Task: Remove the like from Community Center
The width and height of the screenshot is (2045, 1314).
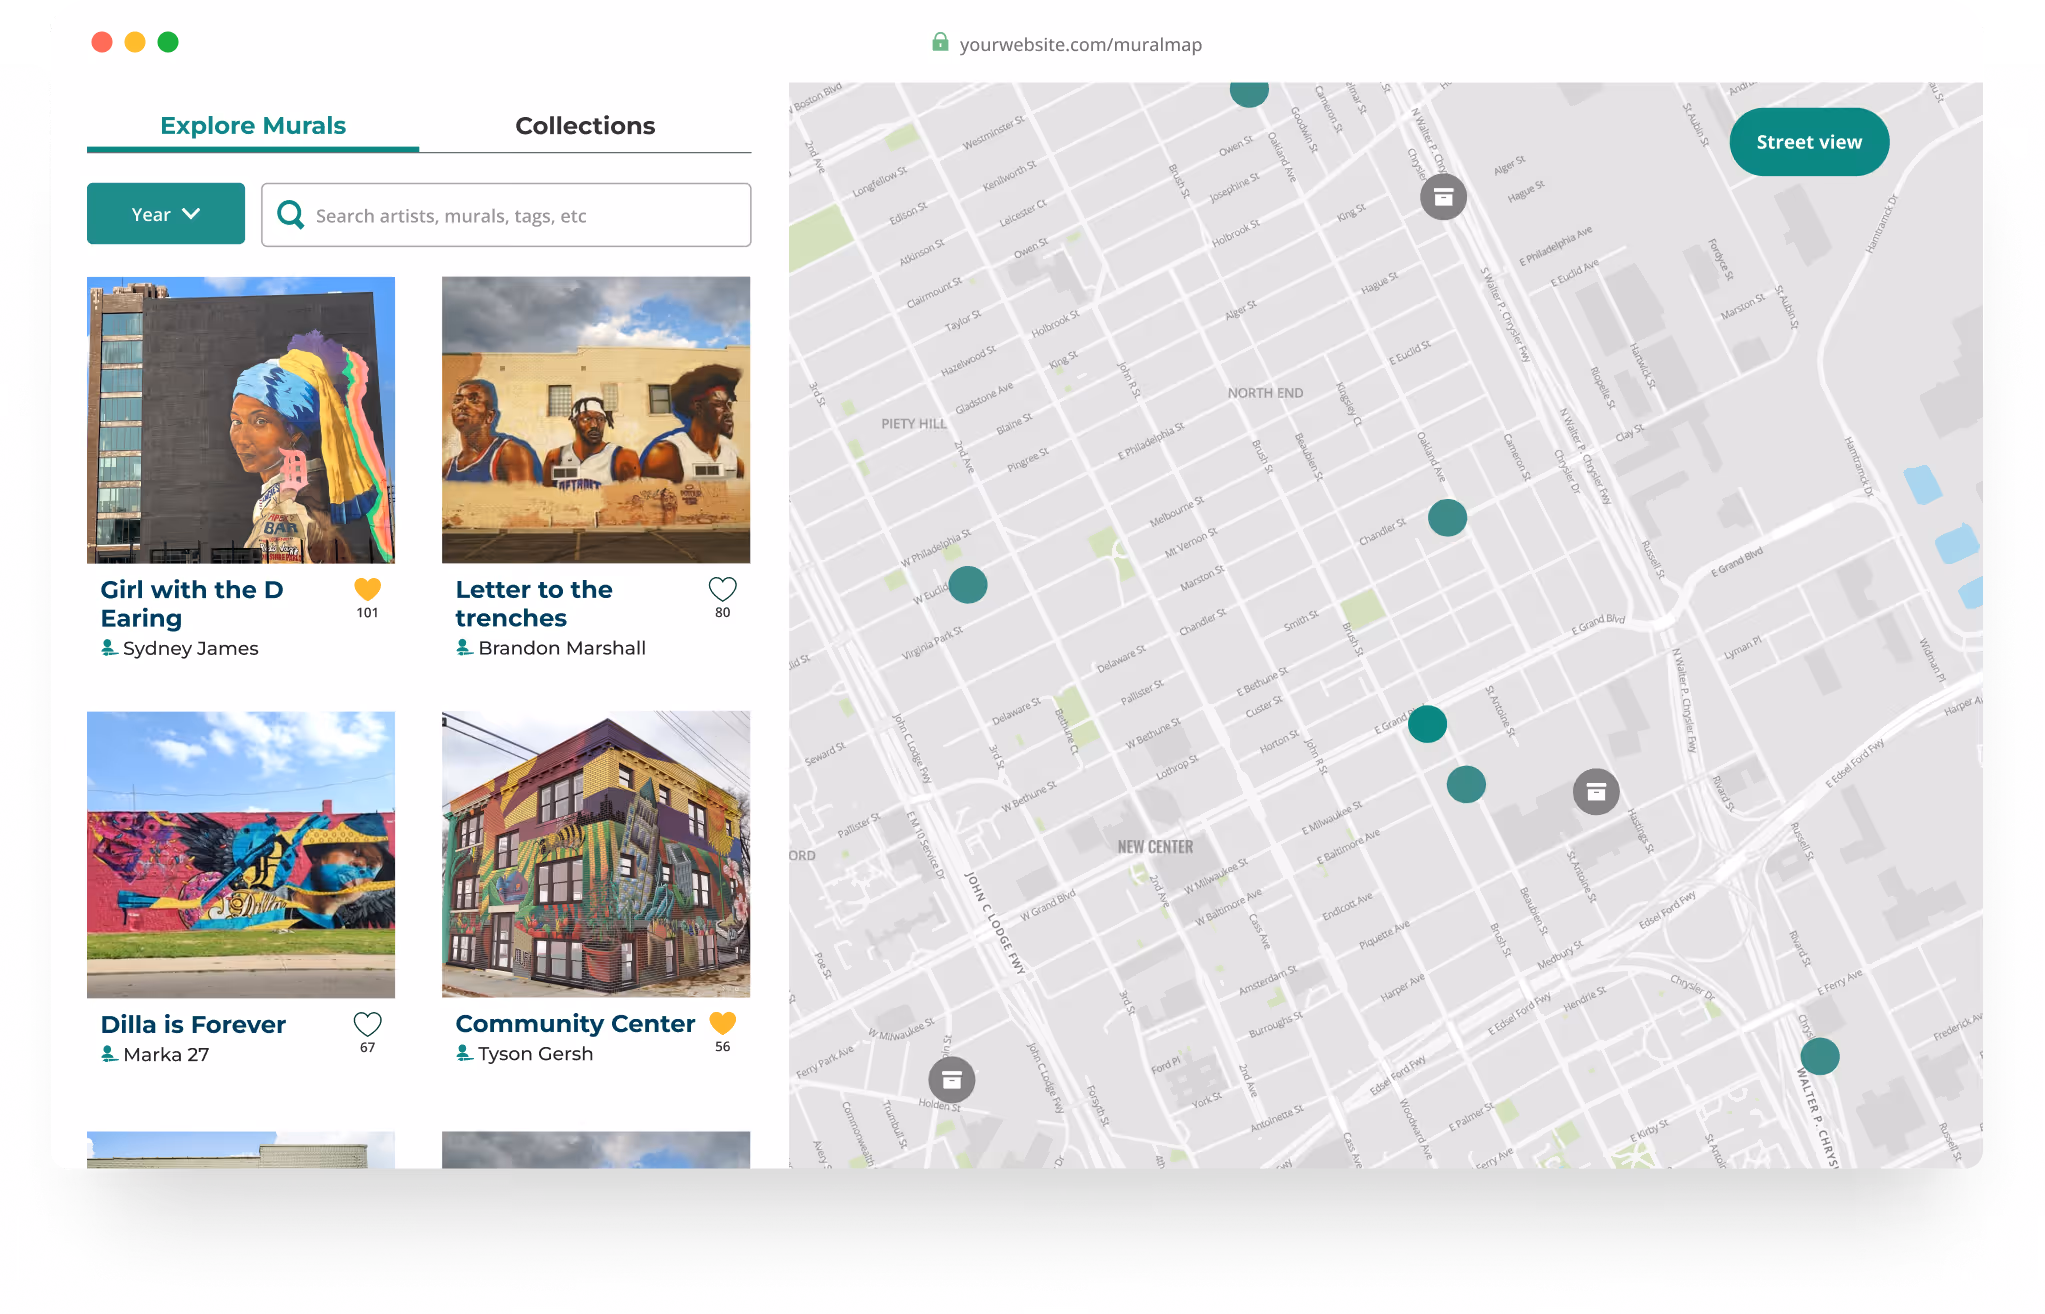Action: pyautogui.click(x=722, y=1023)
